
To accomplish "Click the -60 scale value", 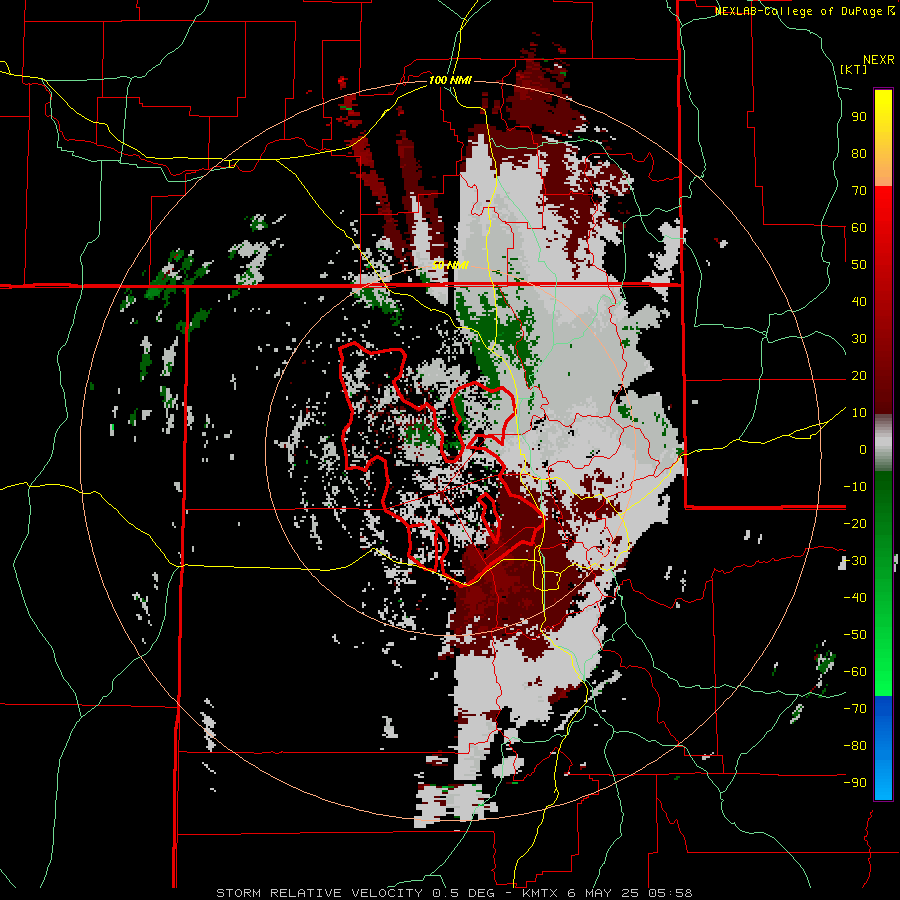I will pos(855,672).
